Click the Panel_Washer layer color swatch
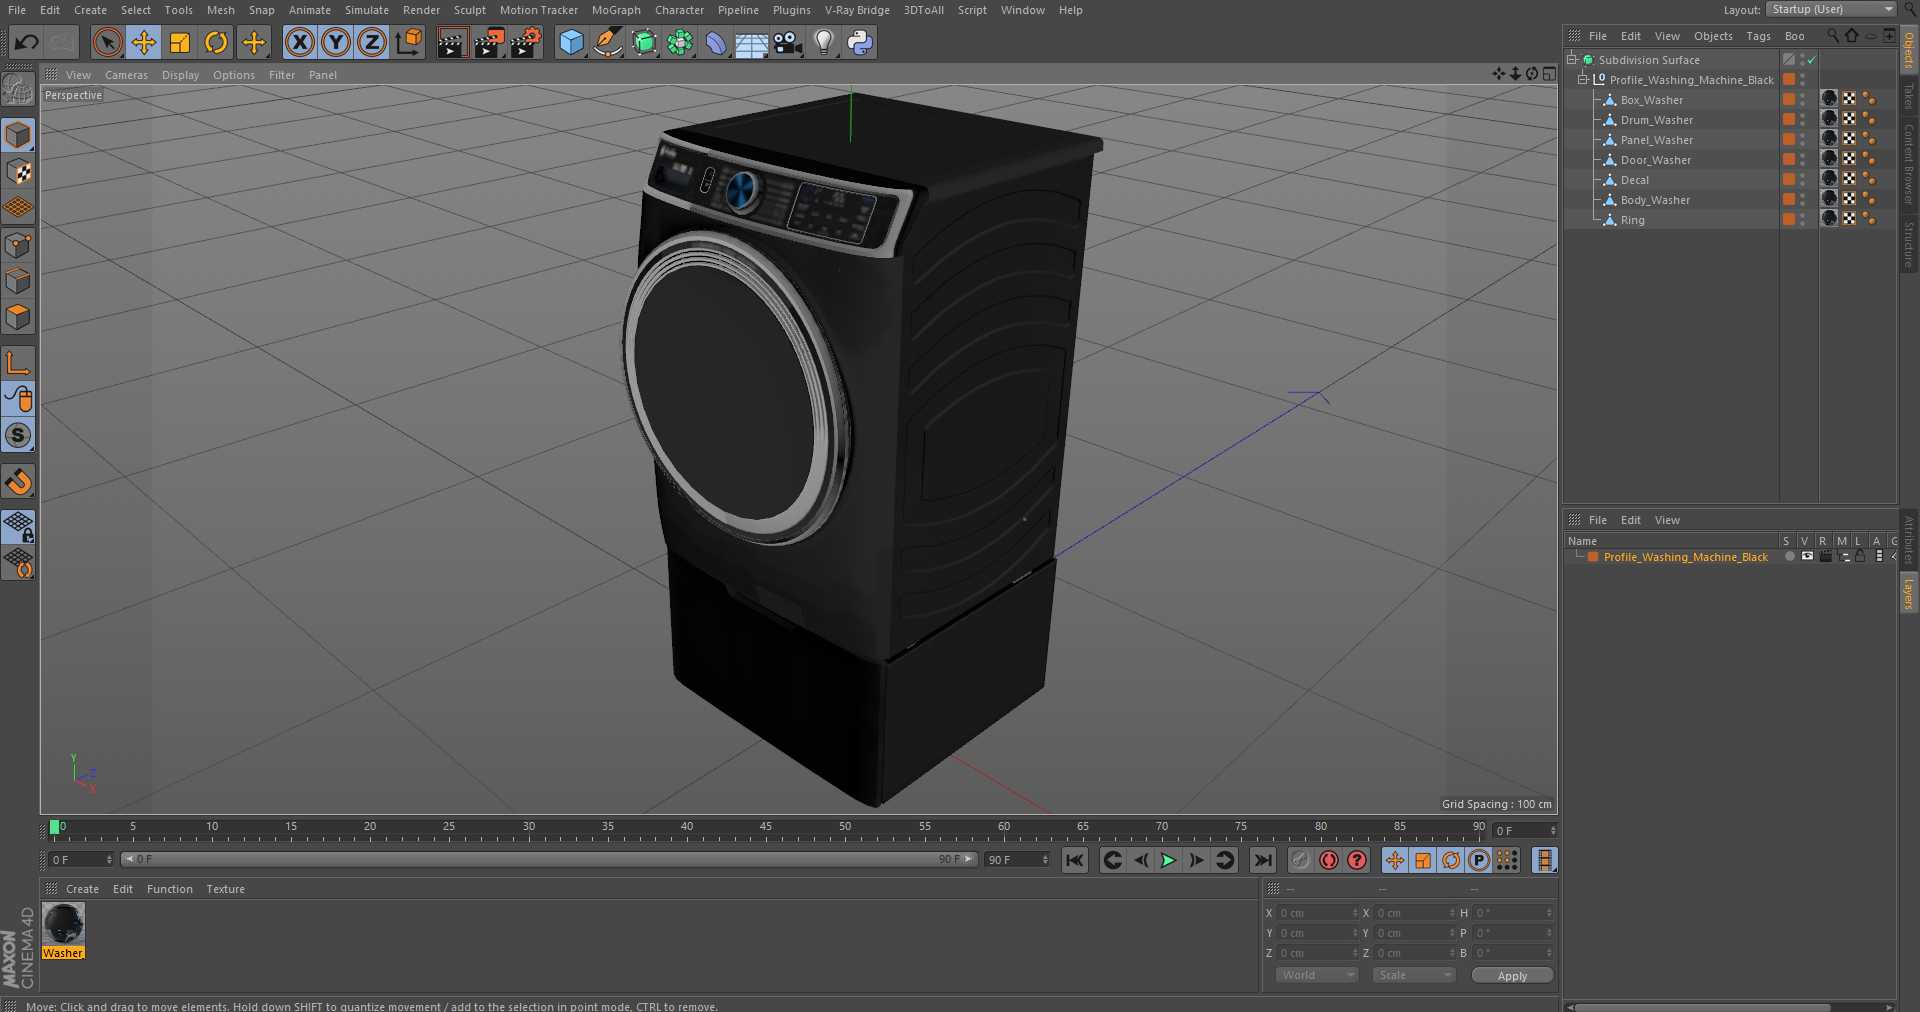This screenshot has height=1012, width=1920. point(1789,139)
